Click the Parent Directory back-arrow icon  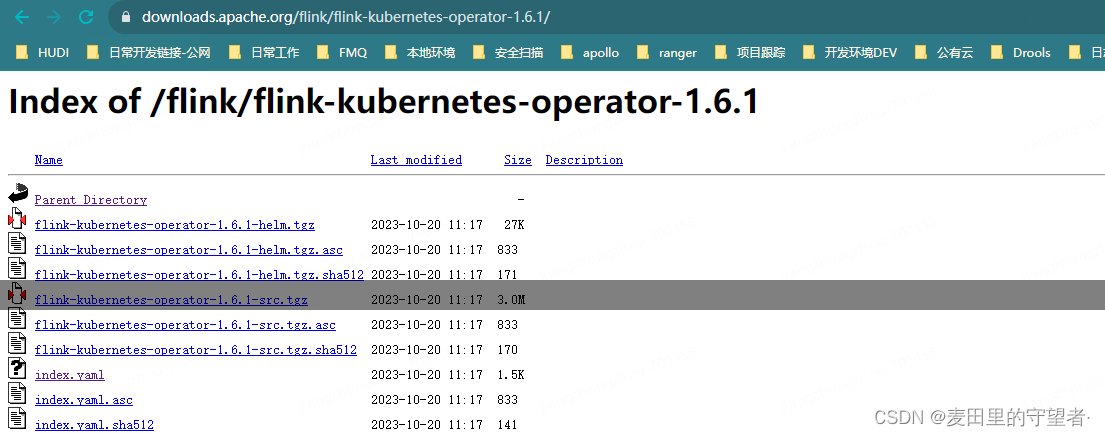pos(18,194)
